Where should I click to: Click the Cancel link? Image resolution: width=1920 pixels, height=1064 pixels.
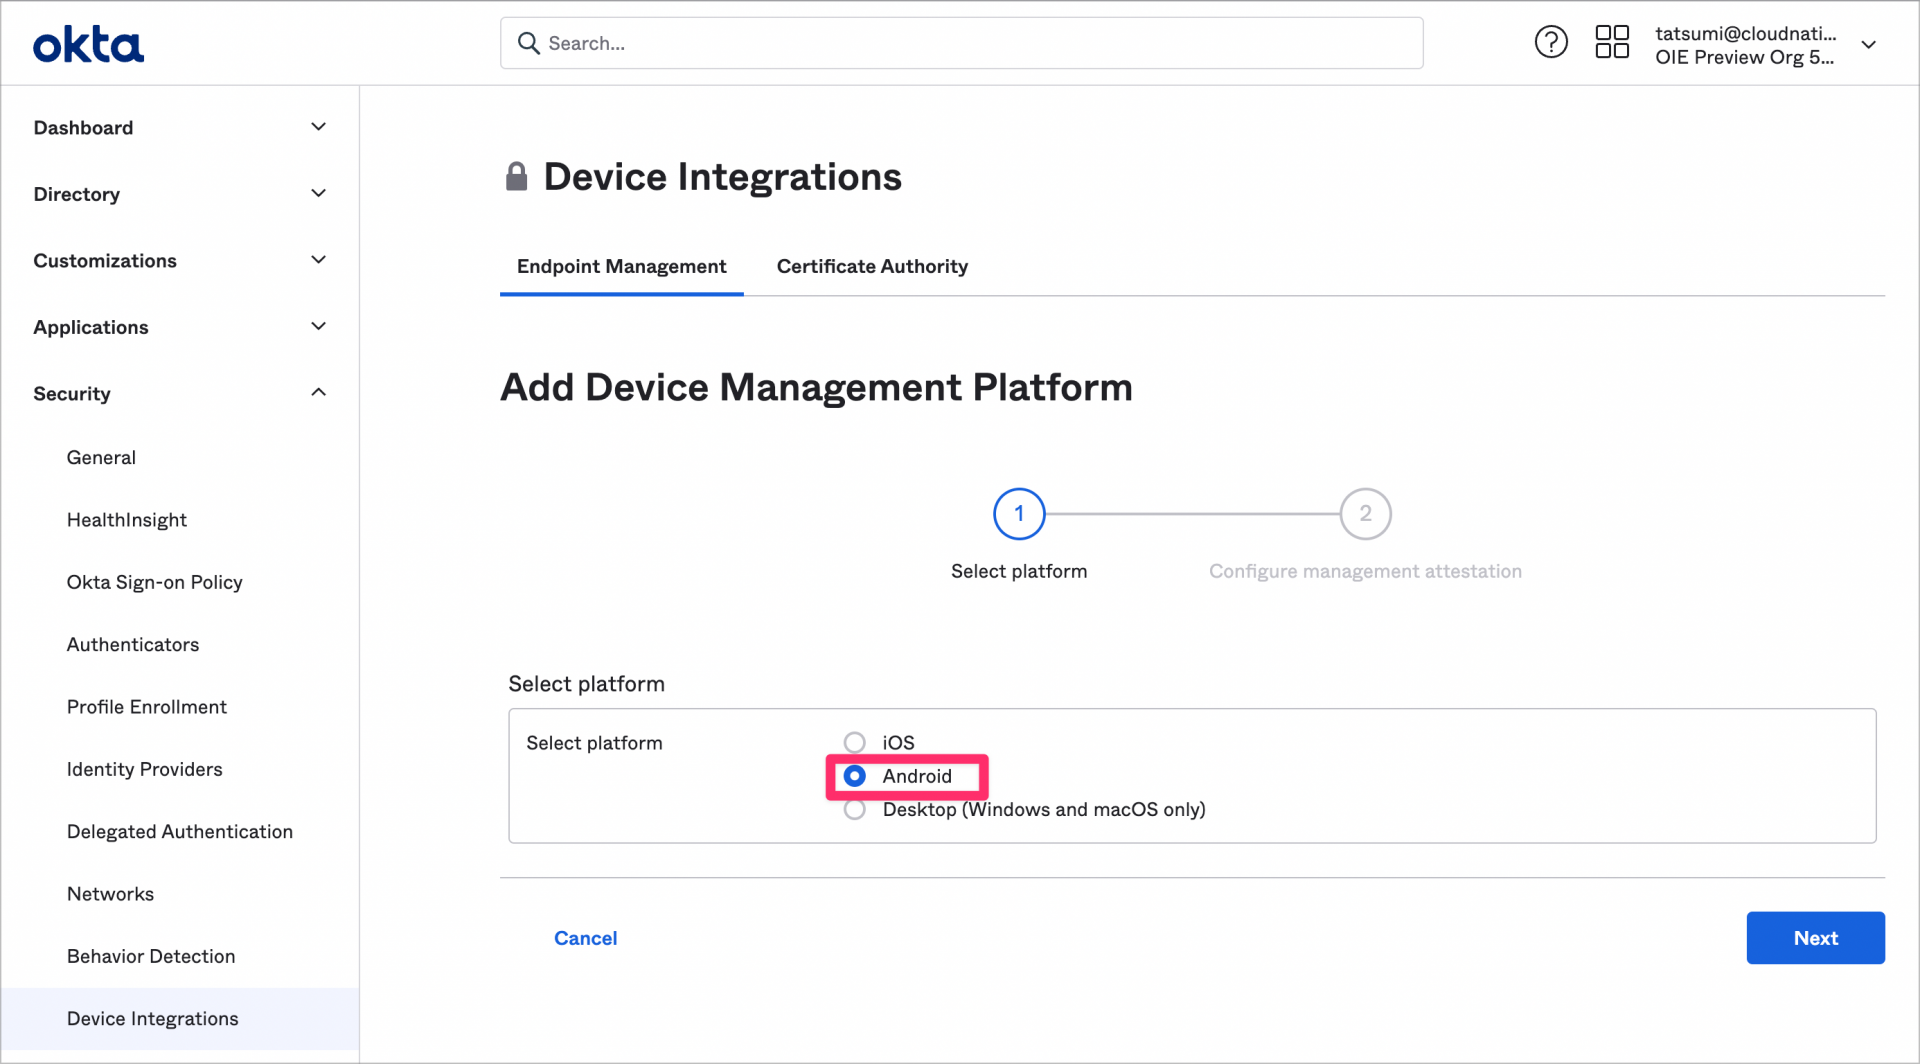pos(585,938)
